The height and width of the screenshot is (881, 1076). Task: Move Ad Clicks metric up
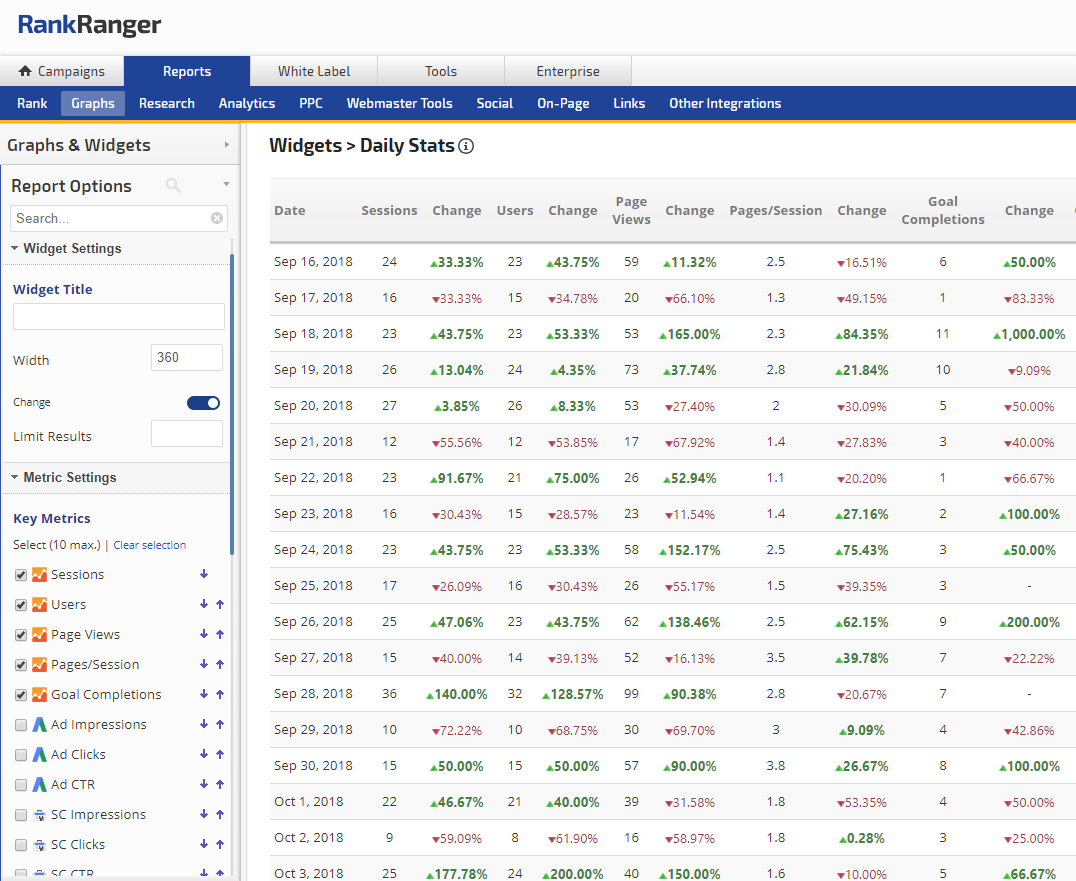(220, 754)
